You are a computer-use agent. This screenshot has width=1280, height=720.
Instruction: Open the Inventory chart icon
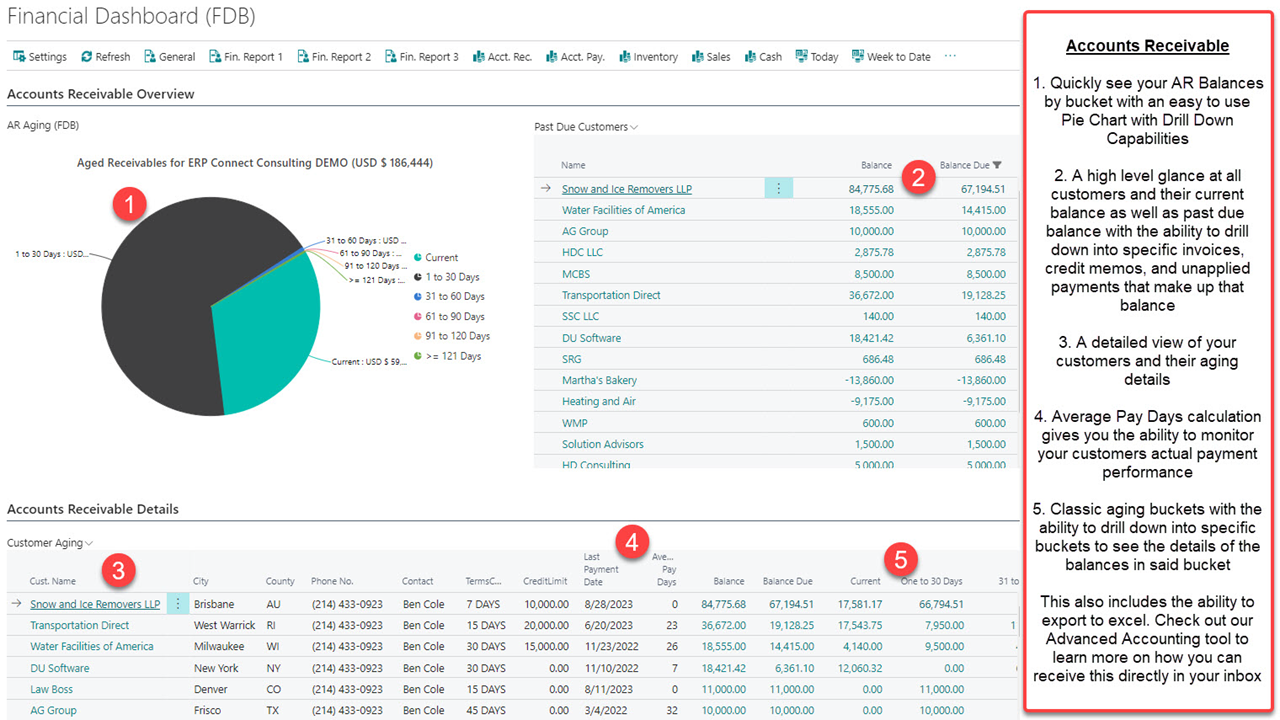(625, 57)
